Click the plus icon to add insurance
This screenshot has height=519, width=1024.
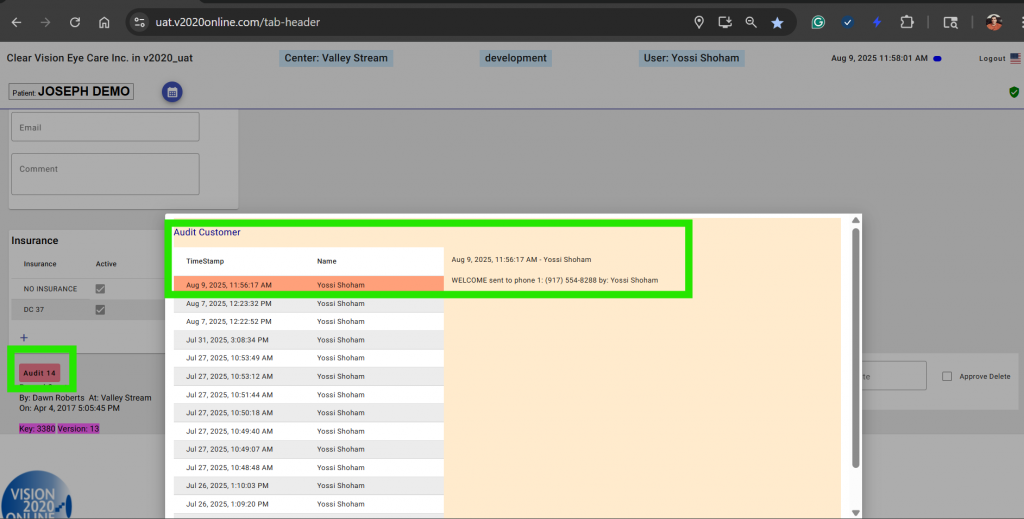tap(24, 338)
